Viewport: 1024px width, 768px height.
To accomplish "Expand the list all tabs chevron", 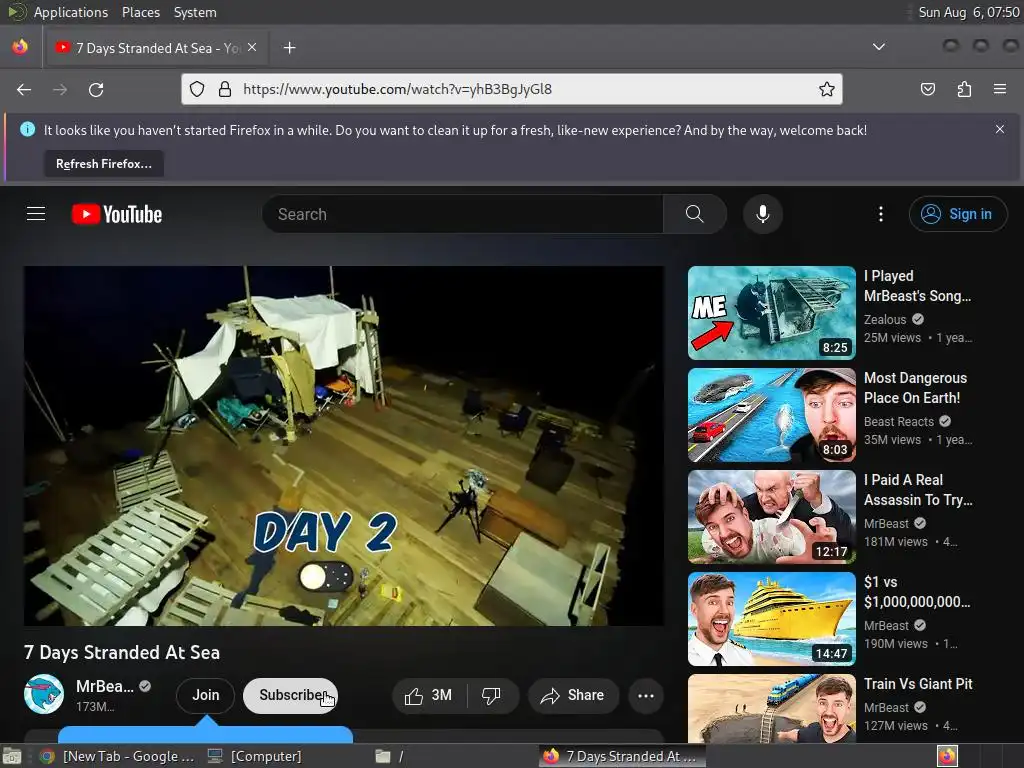I will [x=879, y=47].
